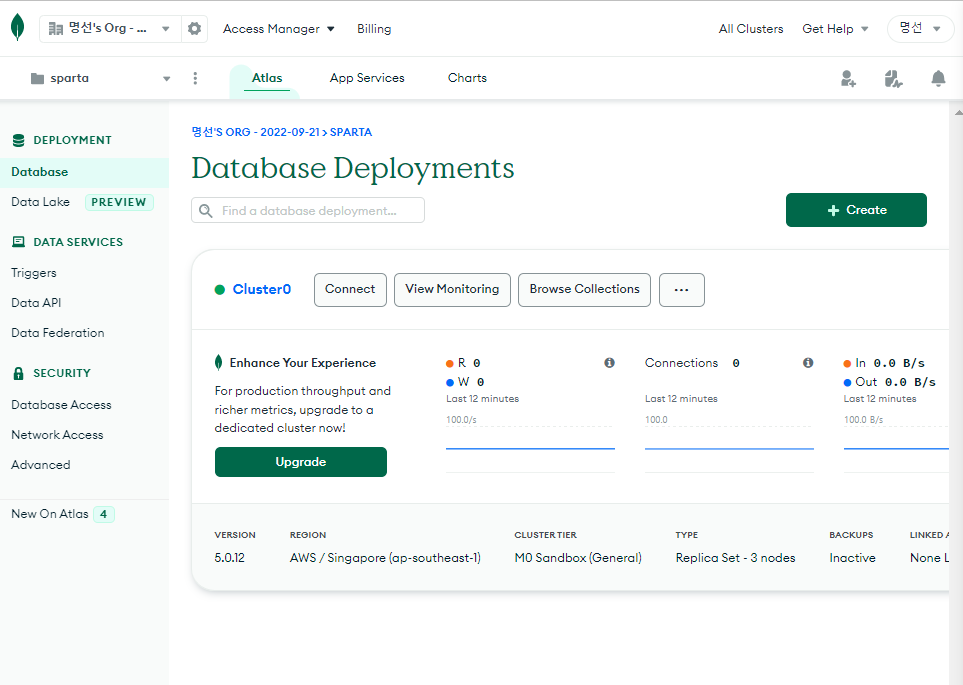Open project options three-dot menu
The width and height of the screenshot is (963, 685).
[195, 78]
